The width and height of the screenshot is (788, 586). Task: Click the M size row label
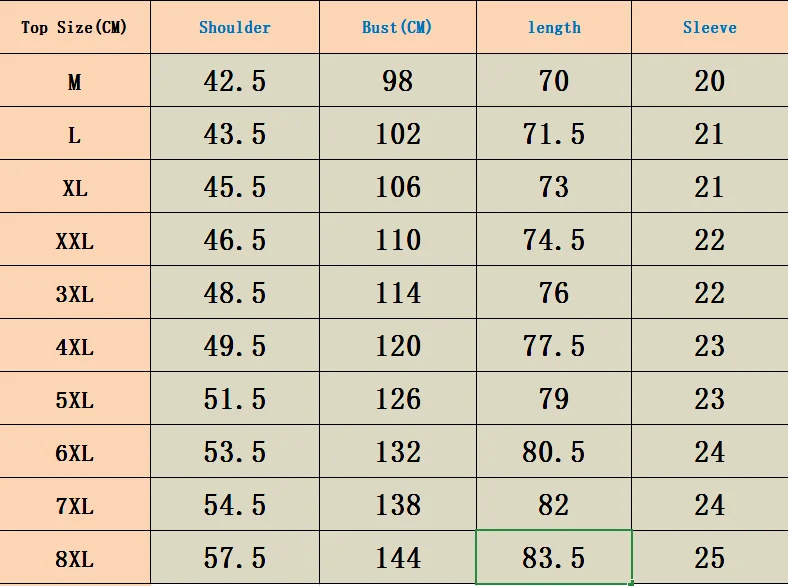pyautogui.click(x=74, y=80)
